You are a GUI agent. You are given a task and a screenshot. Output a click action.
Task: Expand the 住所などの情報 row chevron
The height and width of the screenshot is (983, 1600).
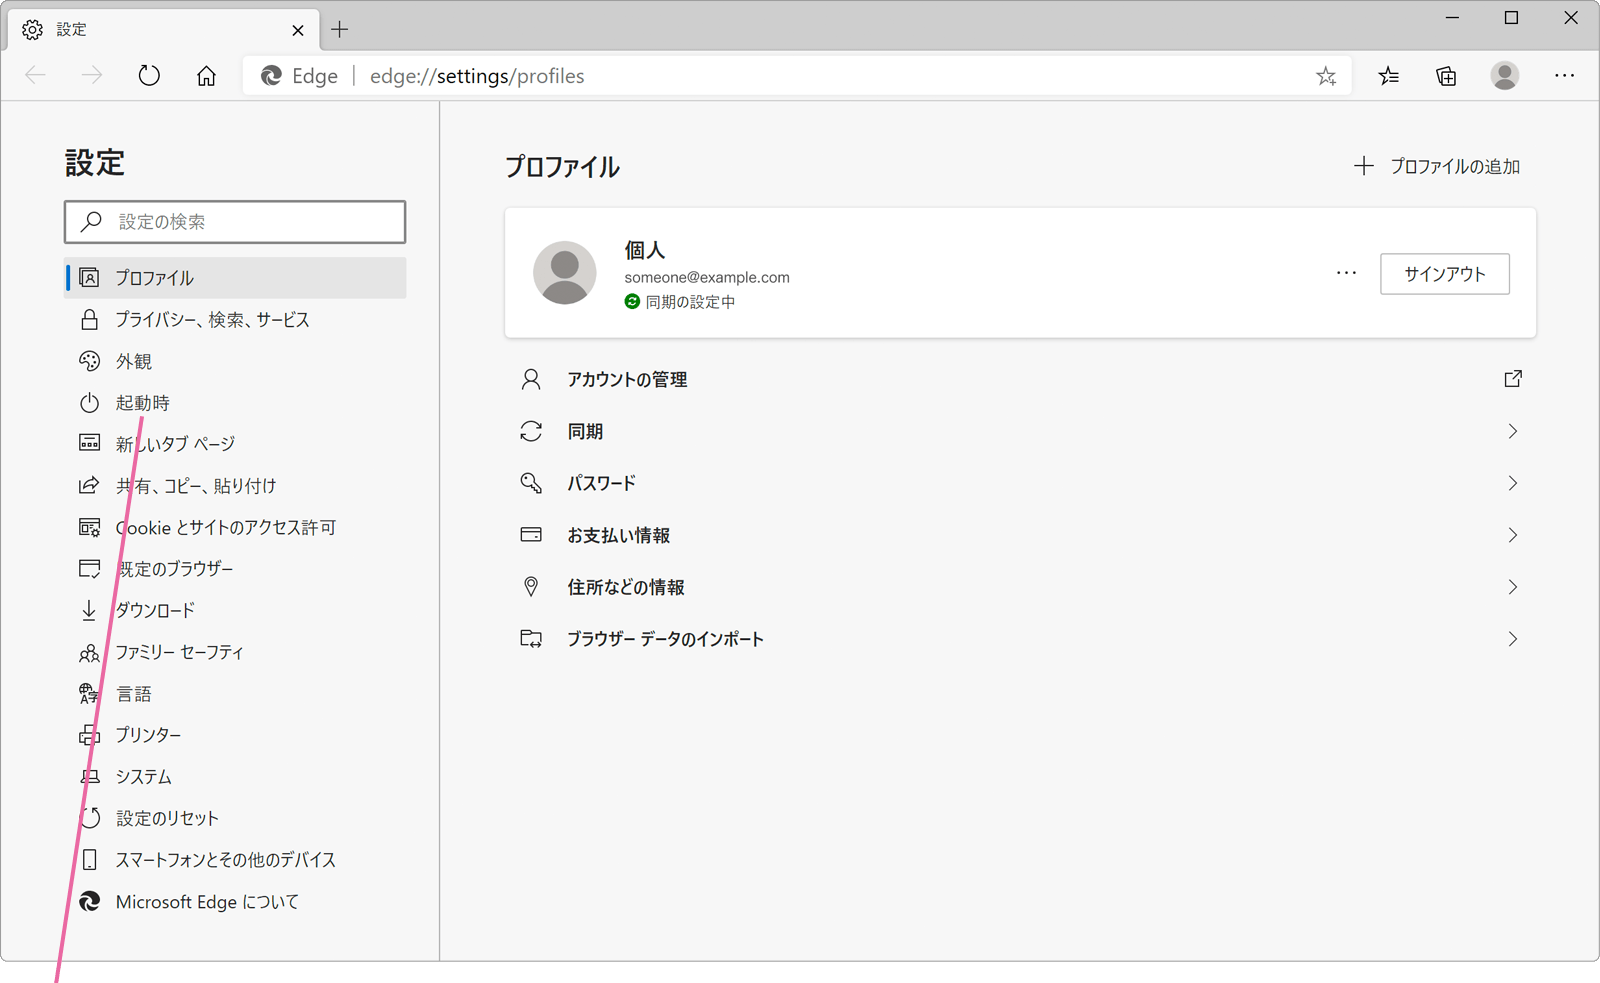pos(1513,587)
